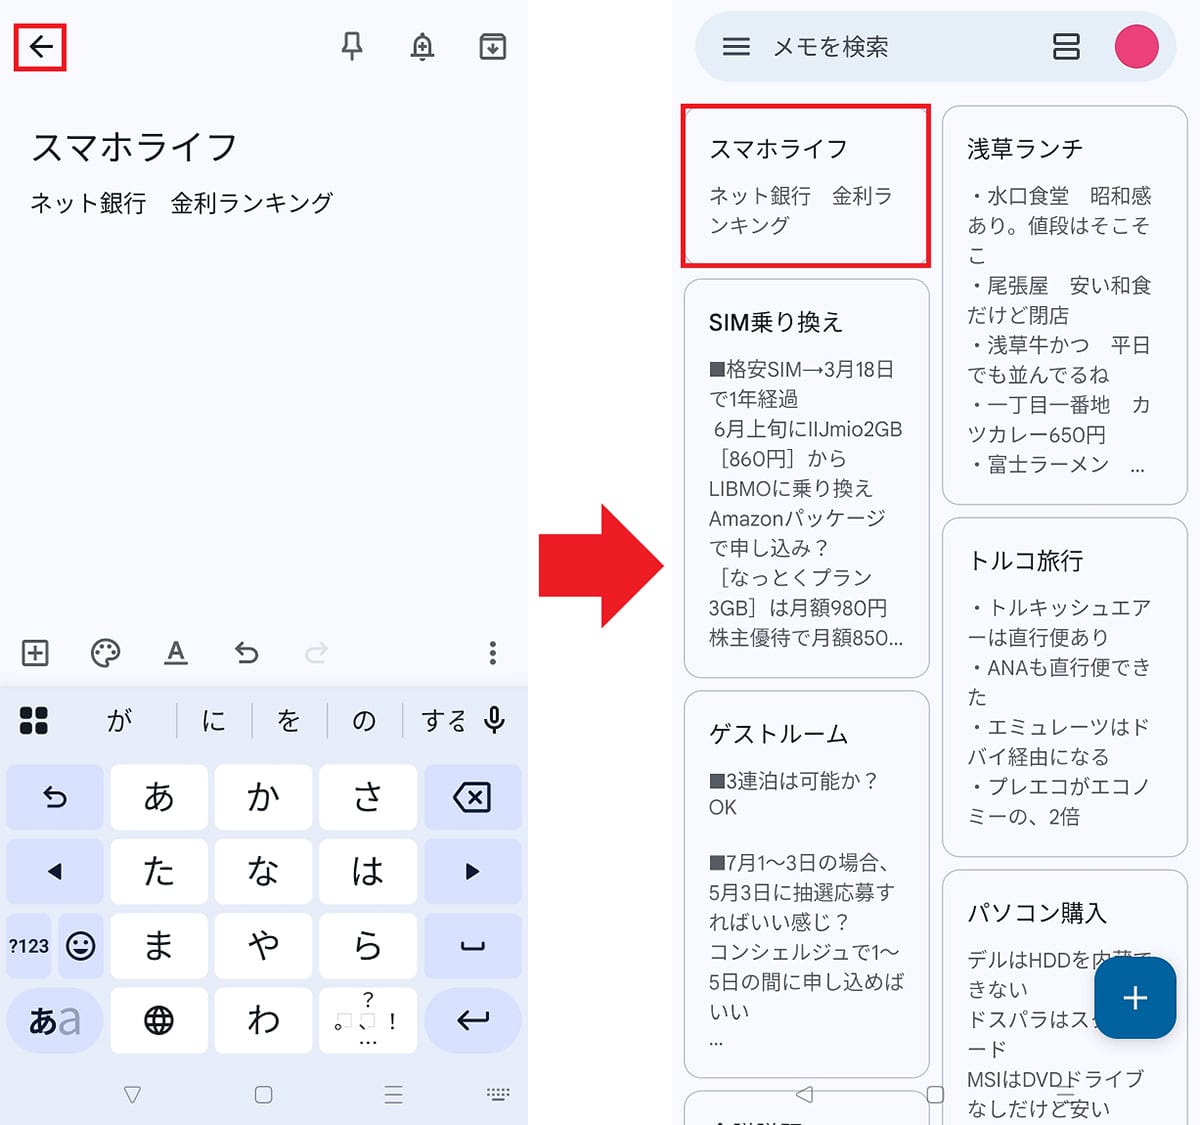Move cursor left with keyboard left arrow
The height and width of the screenshot is (1125, 1200).
[x=55, y=871]
